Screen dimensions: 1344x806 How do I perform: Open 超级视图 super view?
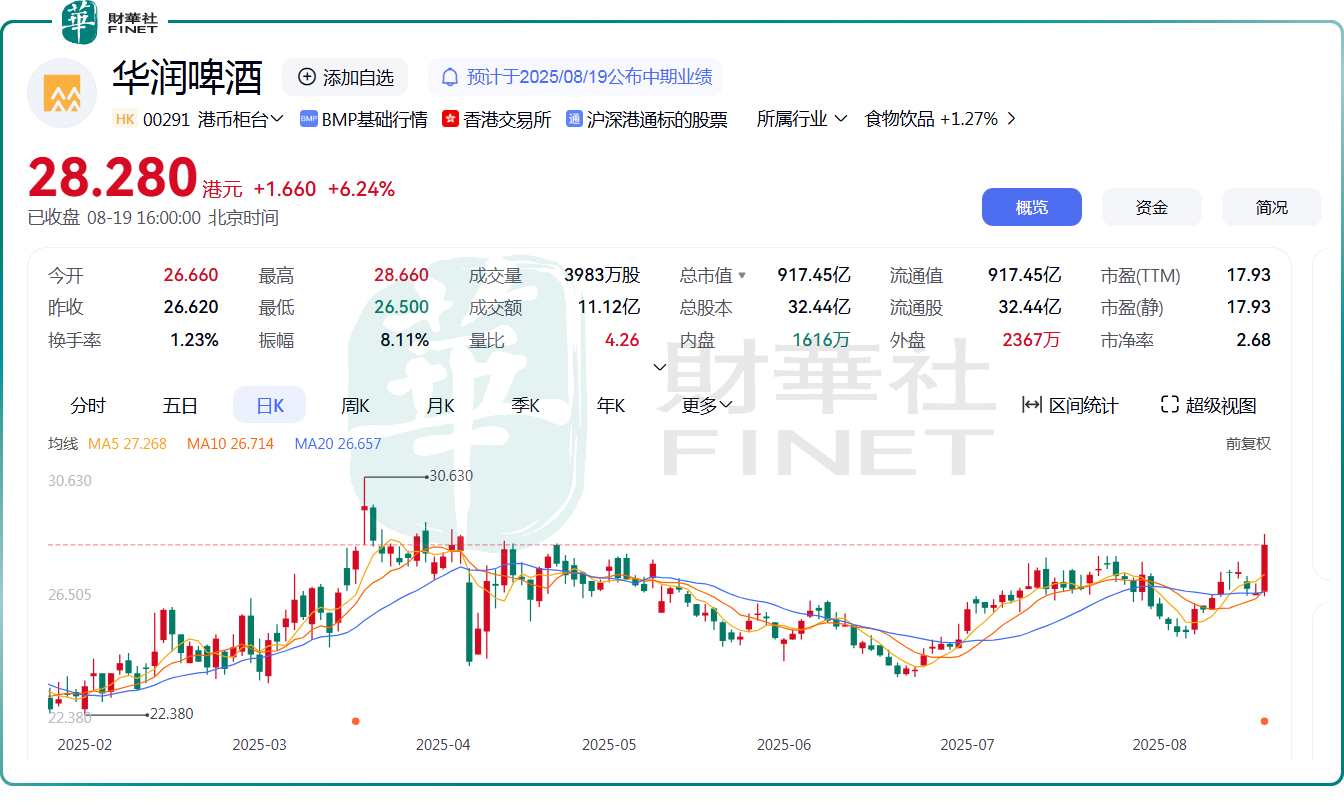pos(1209,405)
